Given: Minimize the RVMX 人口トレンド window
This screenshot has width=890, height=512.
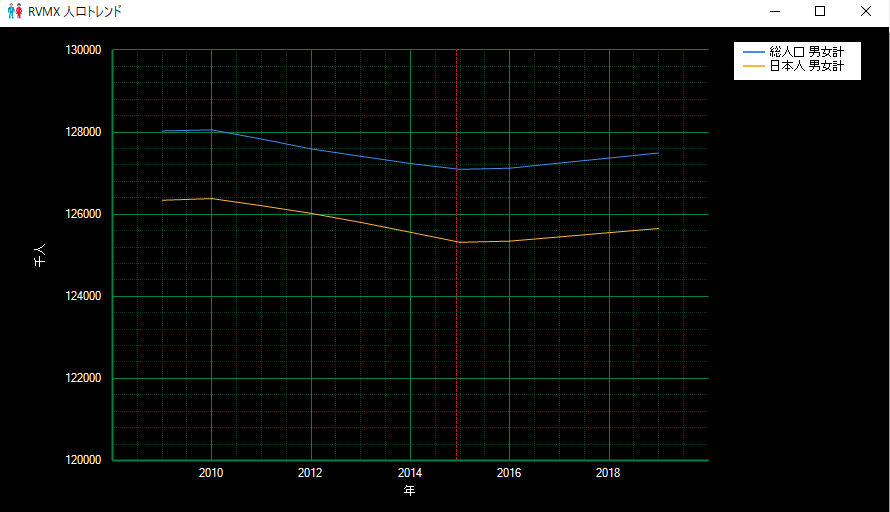Looking at the screenshot, I should (x=774, y=11).
